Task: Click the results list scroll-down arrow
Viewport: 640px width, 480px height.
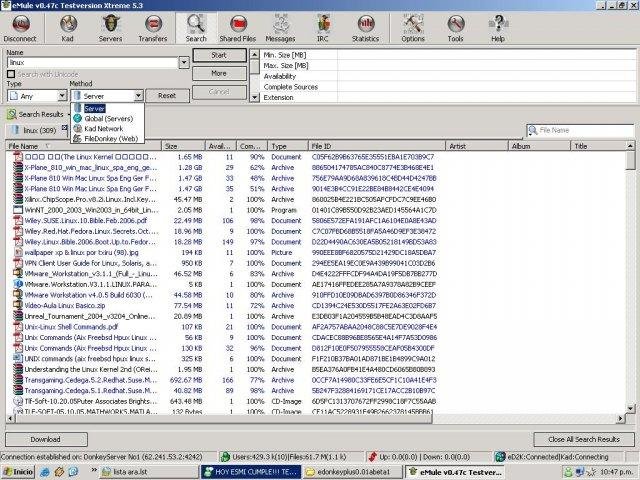Action: (x=630, y=408)
